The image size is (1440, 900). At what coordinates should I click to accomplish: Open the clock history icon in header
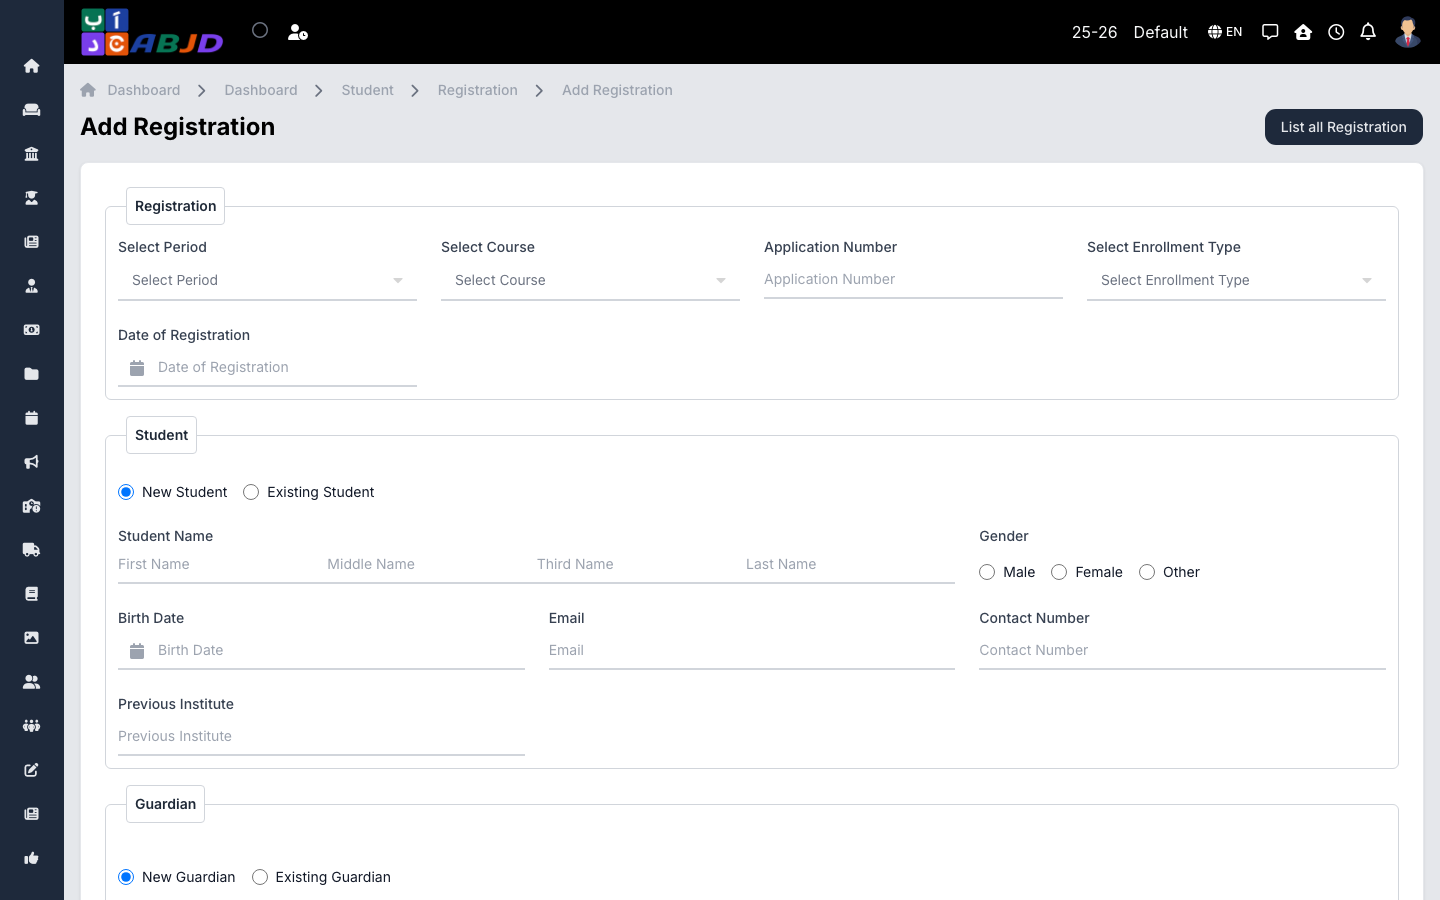pos(1336,32)
